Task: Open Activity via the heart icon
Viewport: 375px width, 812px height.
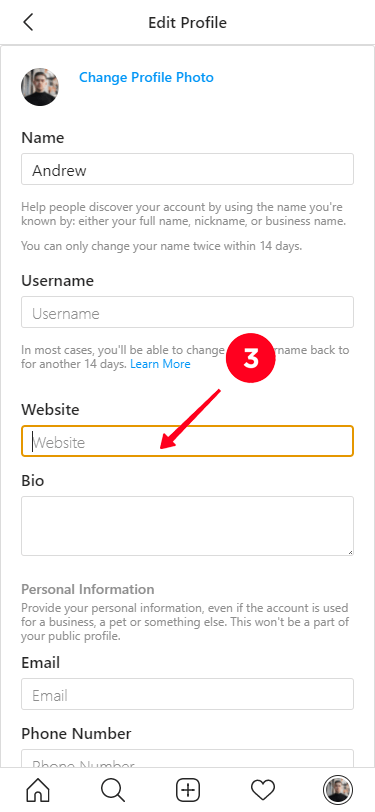Action: 263,790
